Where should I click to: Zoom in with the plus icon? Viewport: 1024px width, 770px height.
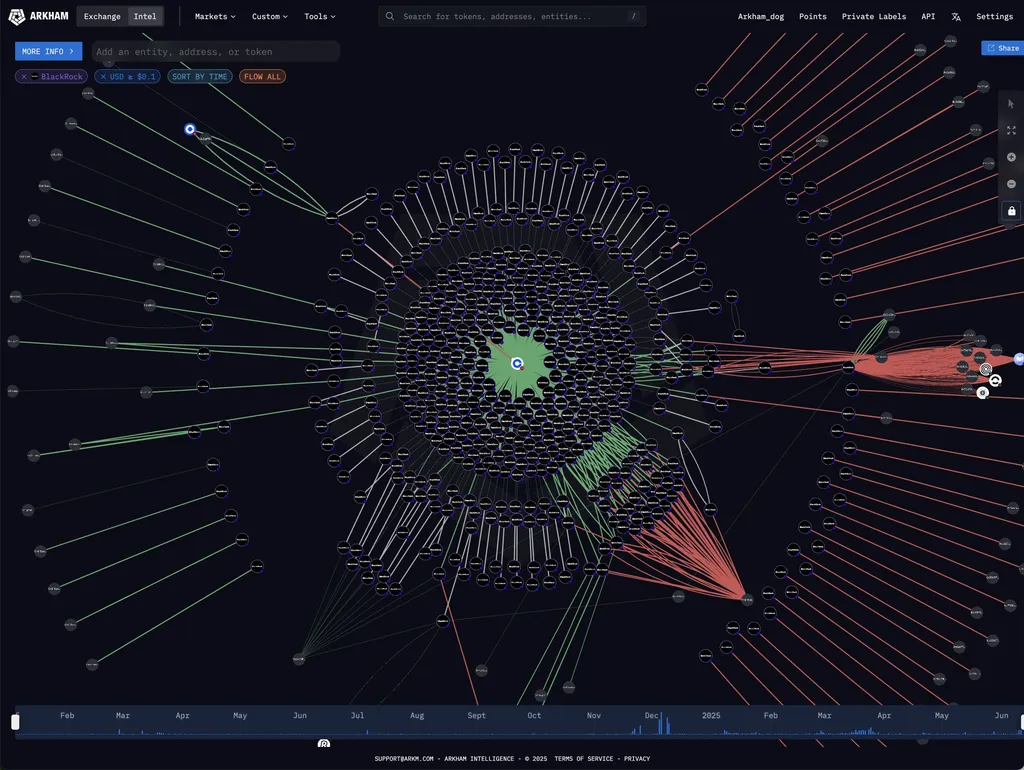coord(1011,157)
